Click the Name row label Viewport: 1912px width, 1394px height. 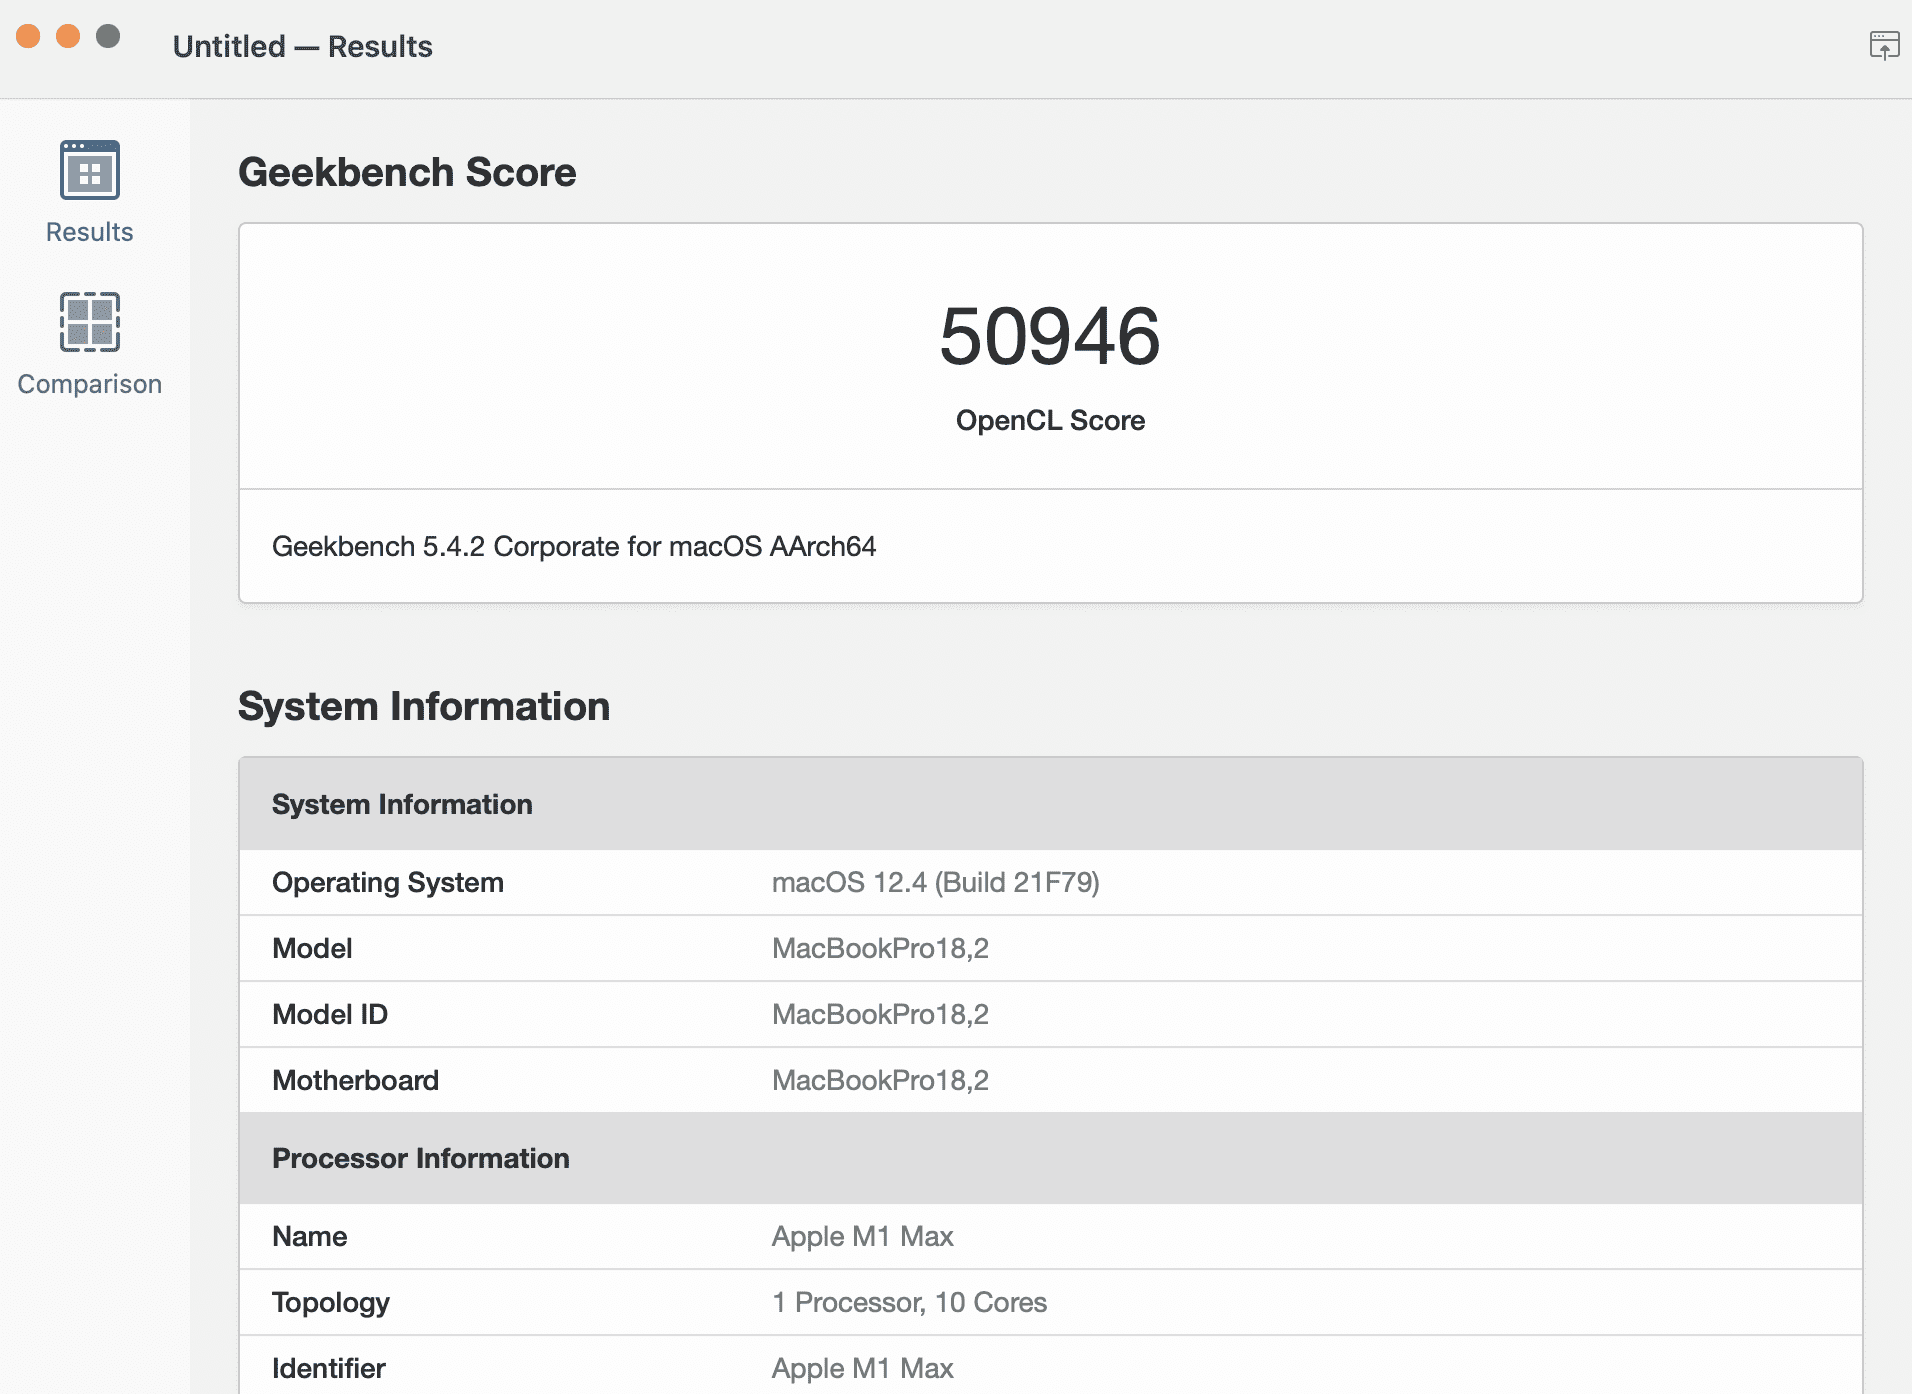(x=310, y=1236)
